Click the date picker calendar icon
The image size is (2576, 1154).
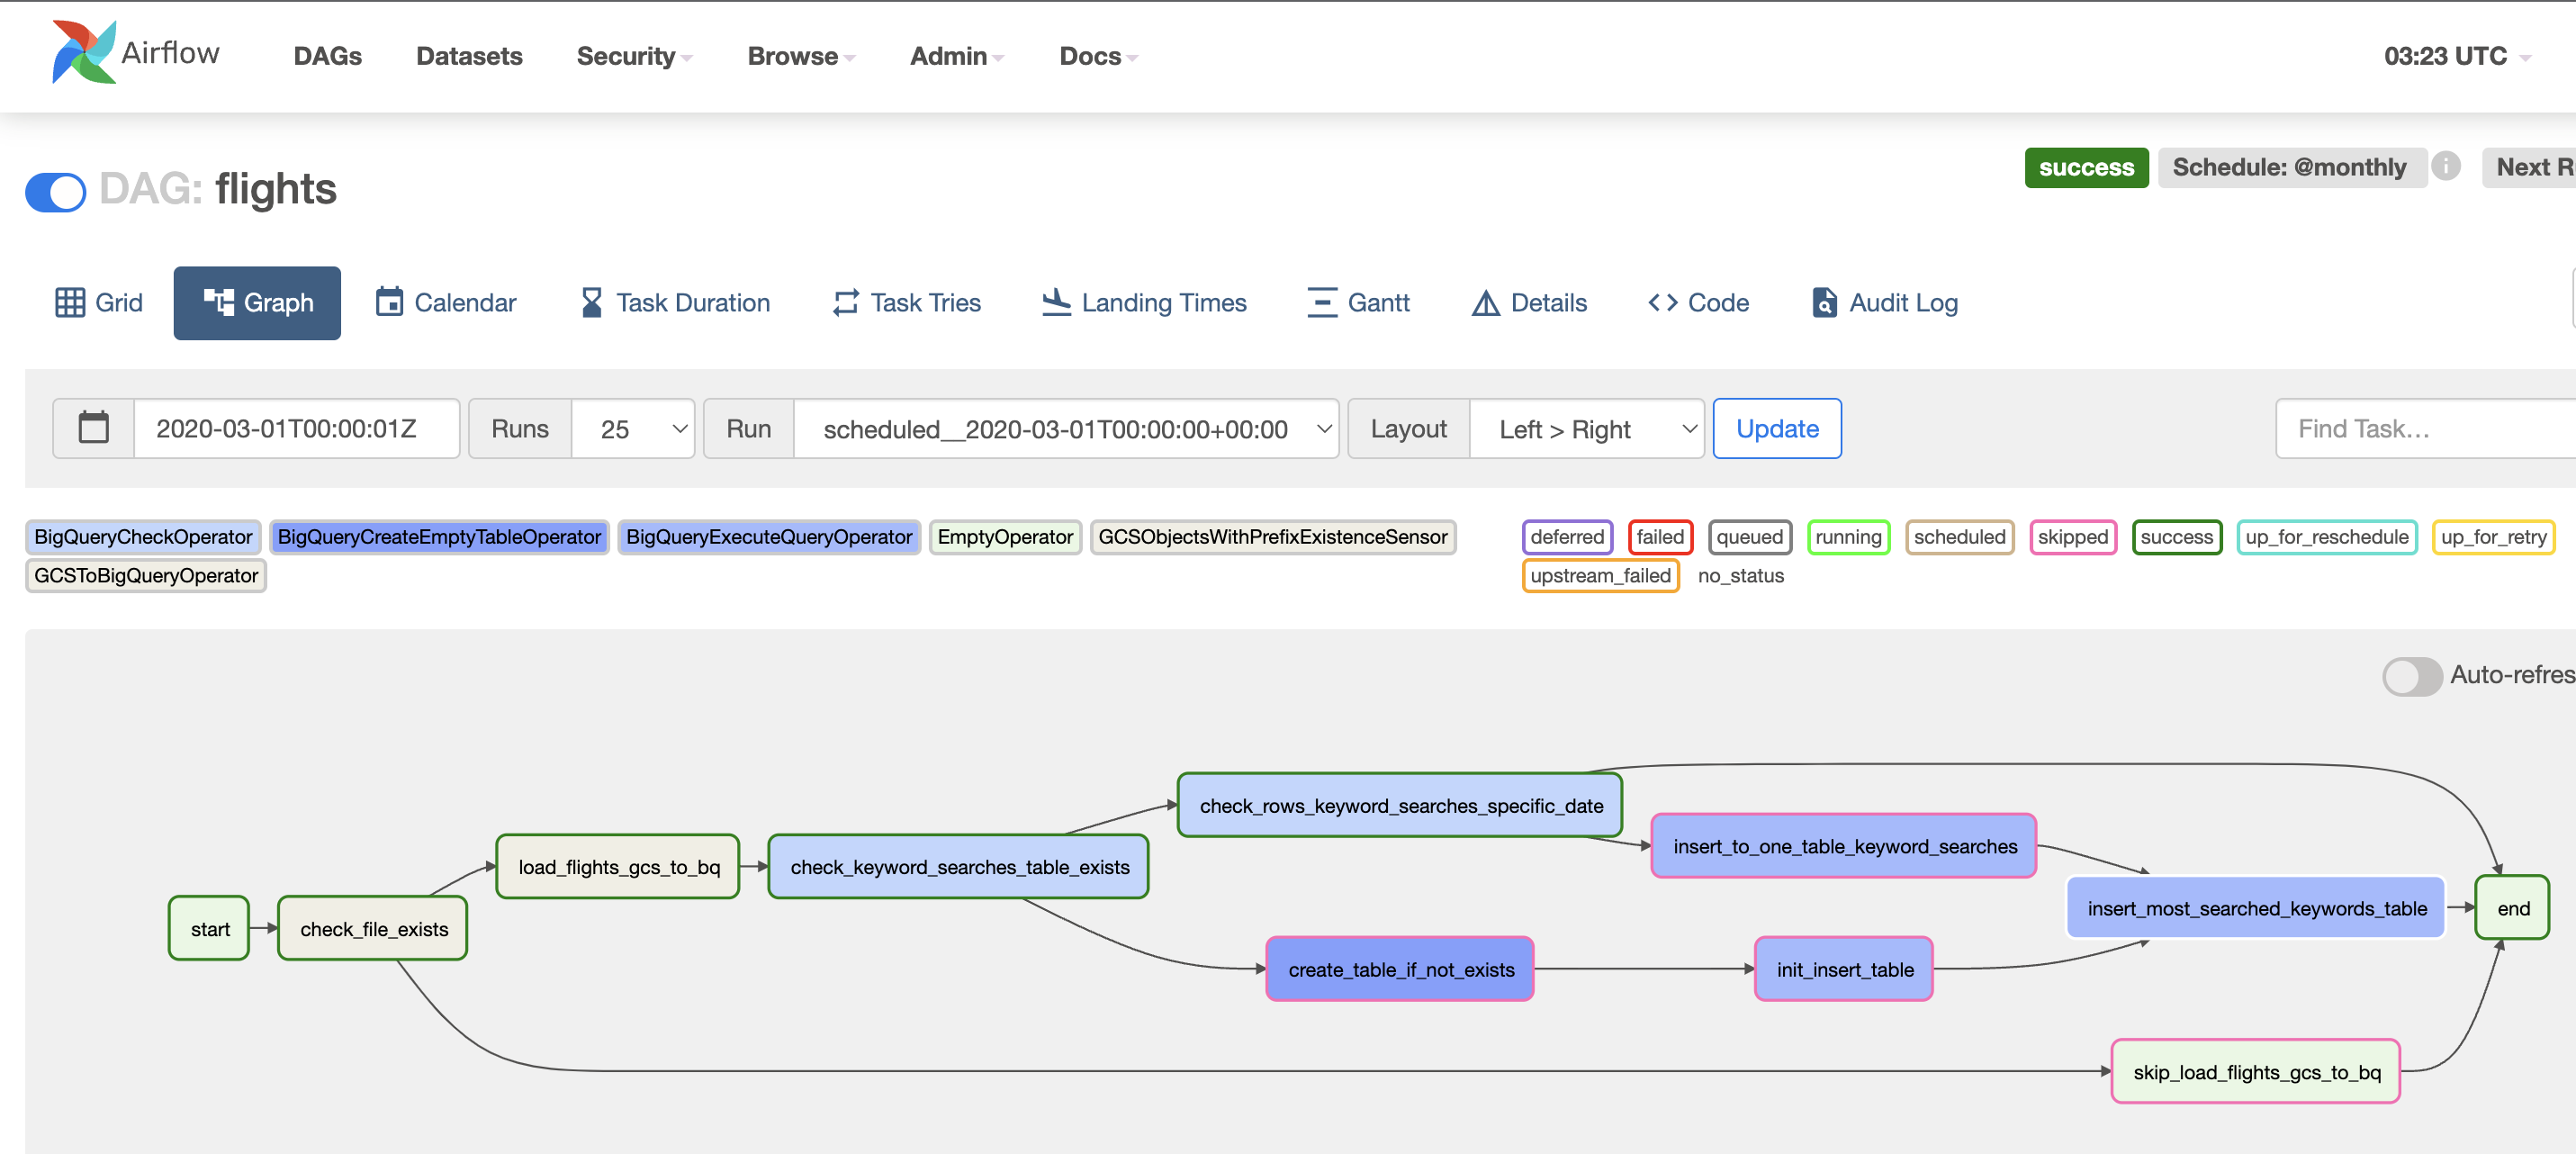(x=94, y=429)
